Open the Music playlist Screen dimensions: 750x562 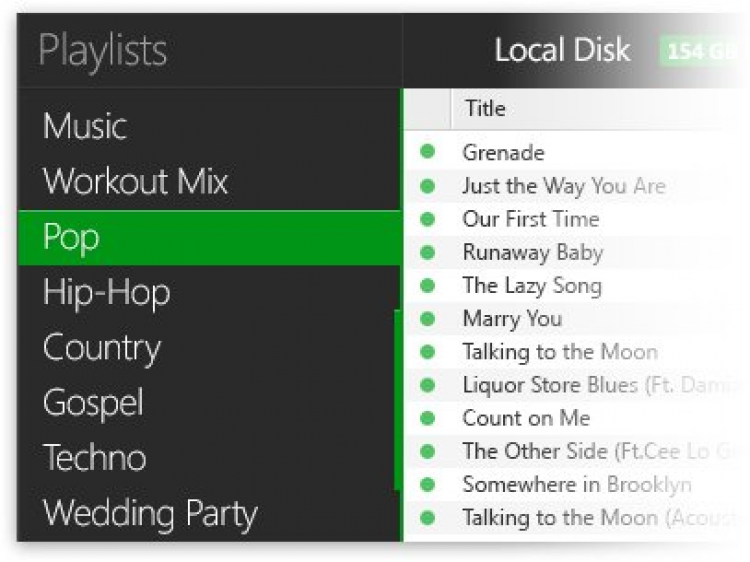coord(85,127)
